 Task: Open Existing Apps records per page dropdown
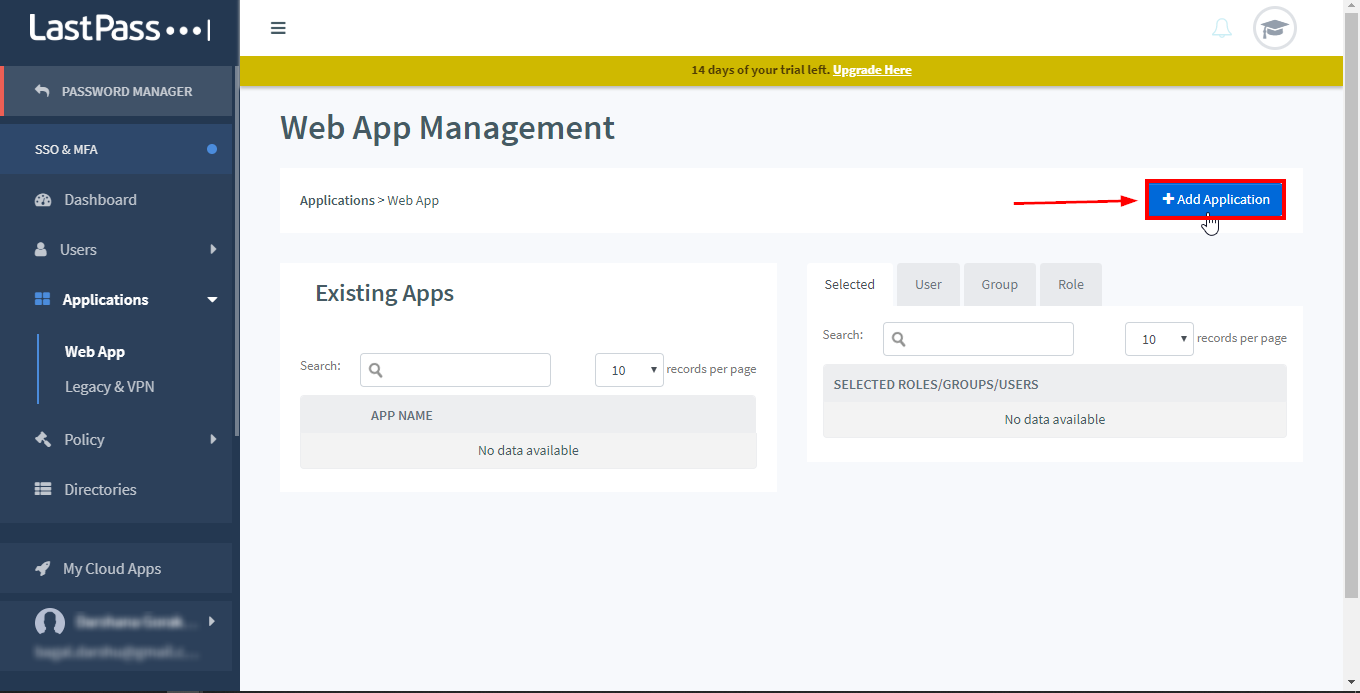629,370
